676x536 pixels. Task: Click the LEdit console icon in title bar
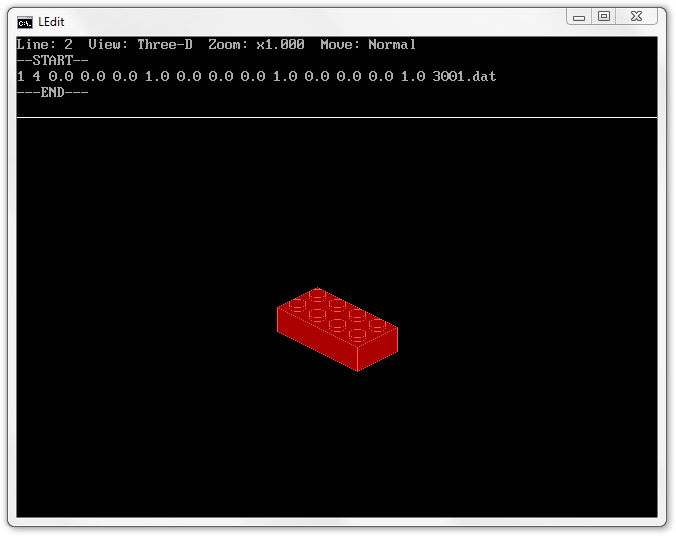(x=25, y=22)
